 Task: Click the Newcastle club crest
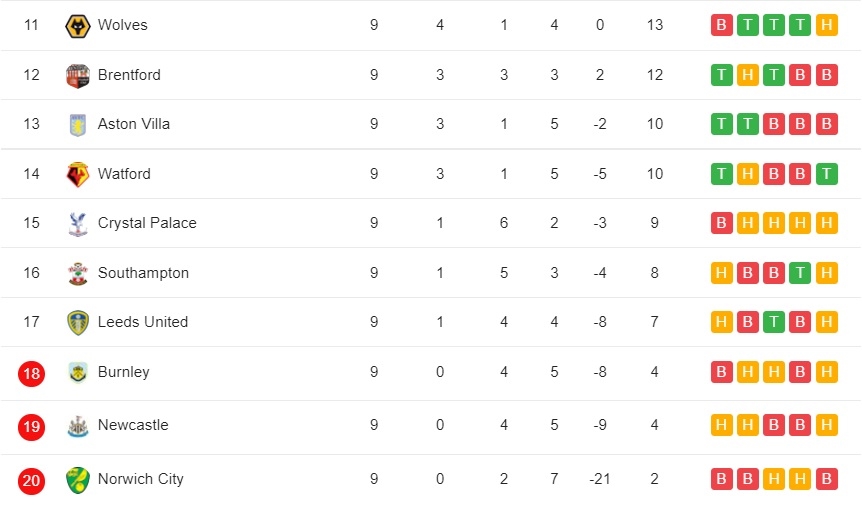[78, 426]
